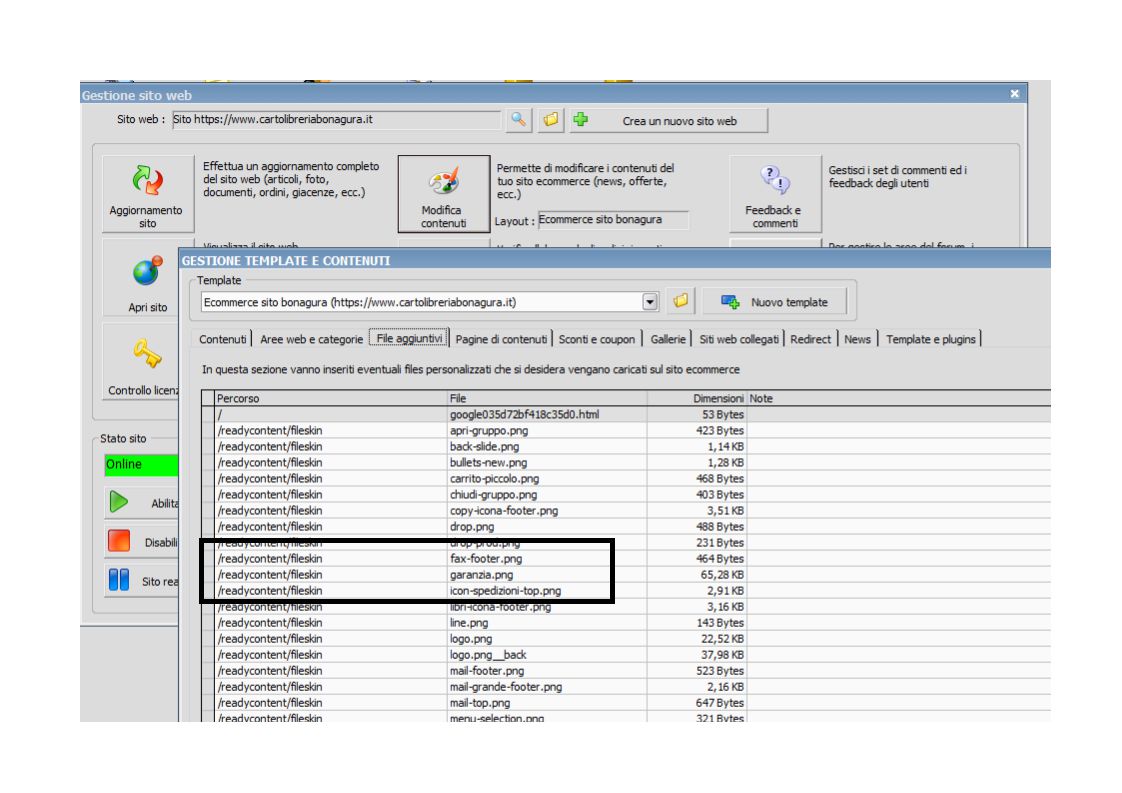Image resolution: width=1122 pixels, height=793 pixels.
Task: Open the folder icon next to the Sito web field
Action: (550, 120)
